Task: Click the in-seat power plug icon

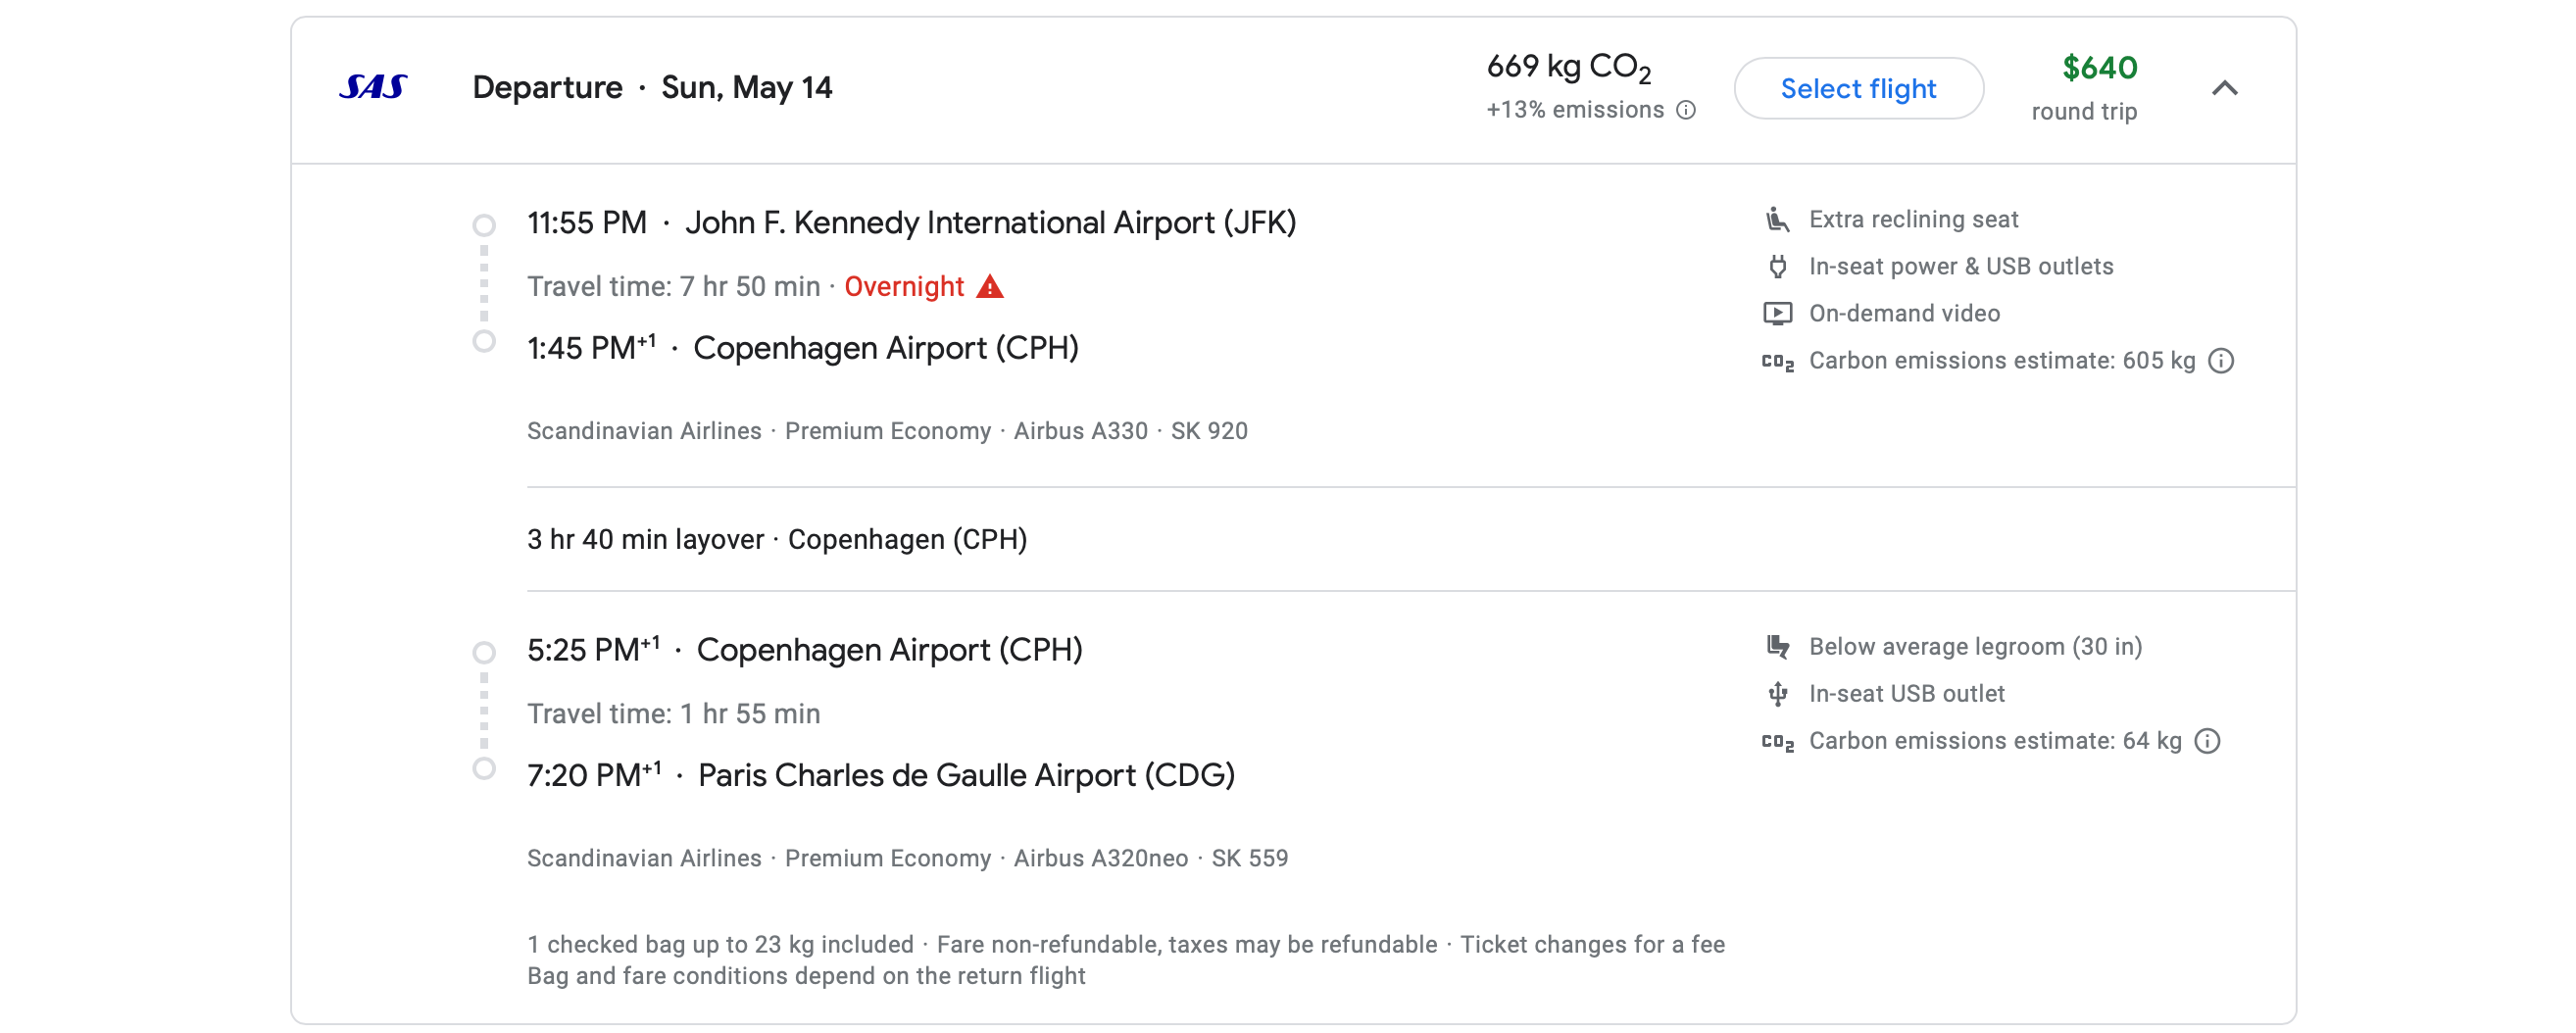Action: click(1777, 266)
